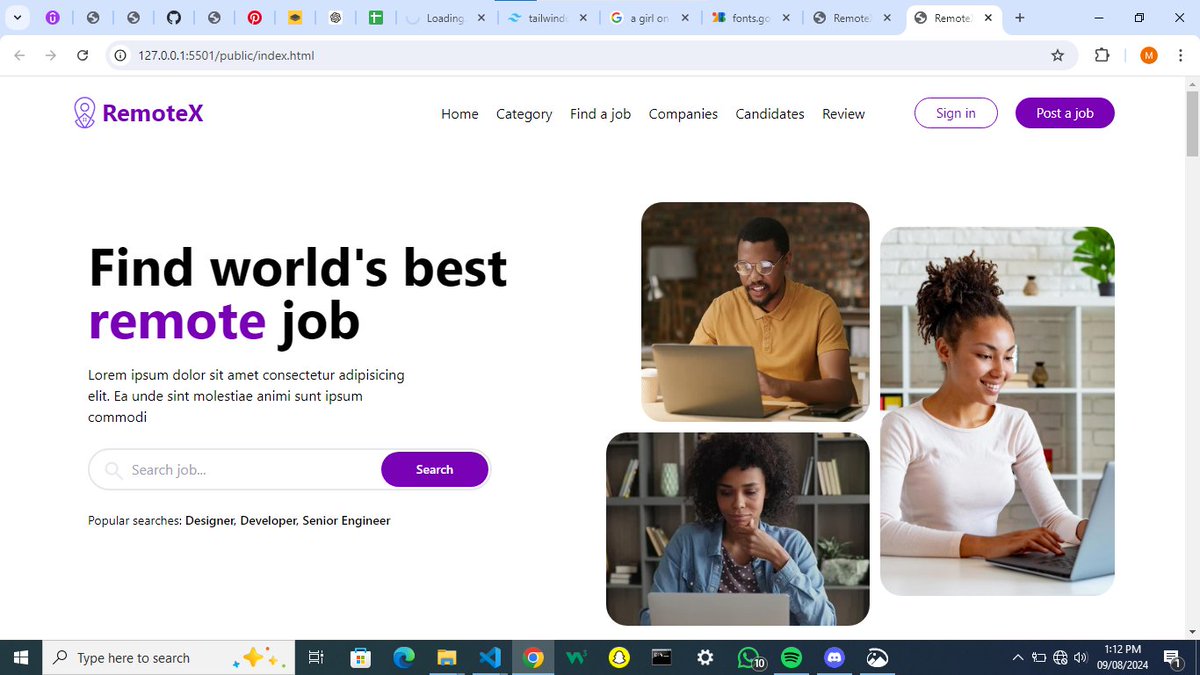Click the purple Search button
This screenshot has width=1200, height=675.
tap(435, 469)
